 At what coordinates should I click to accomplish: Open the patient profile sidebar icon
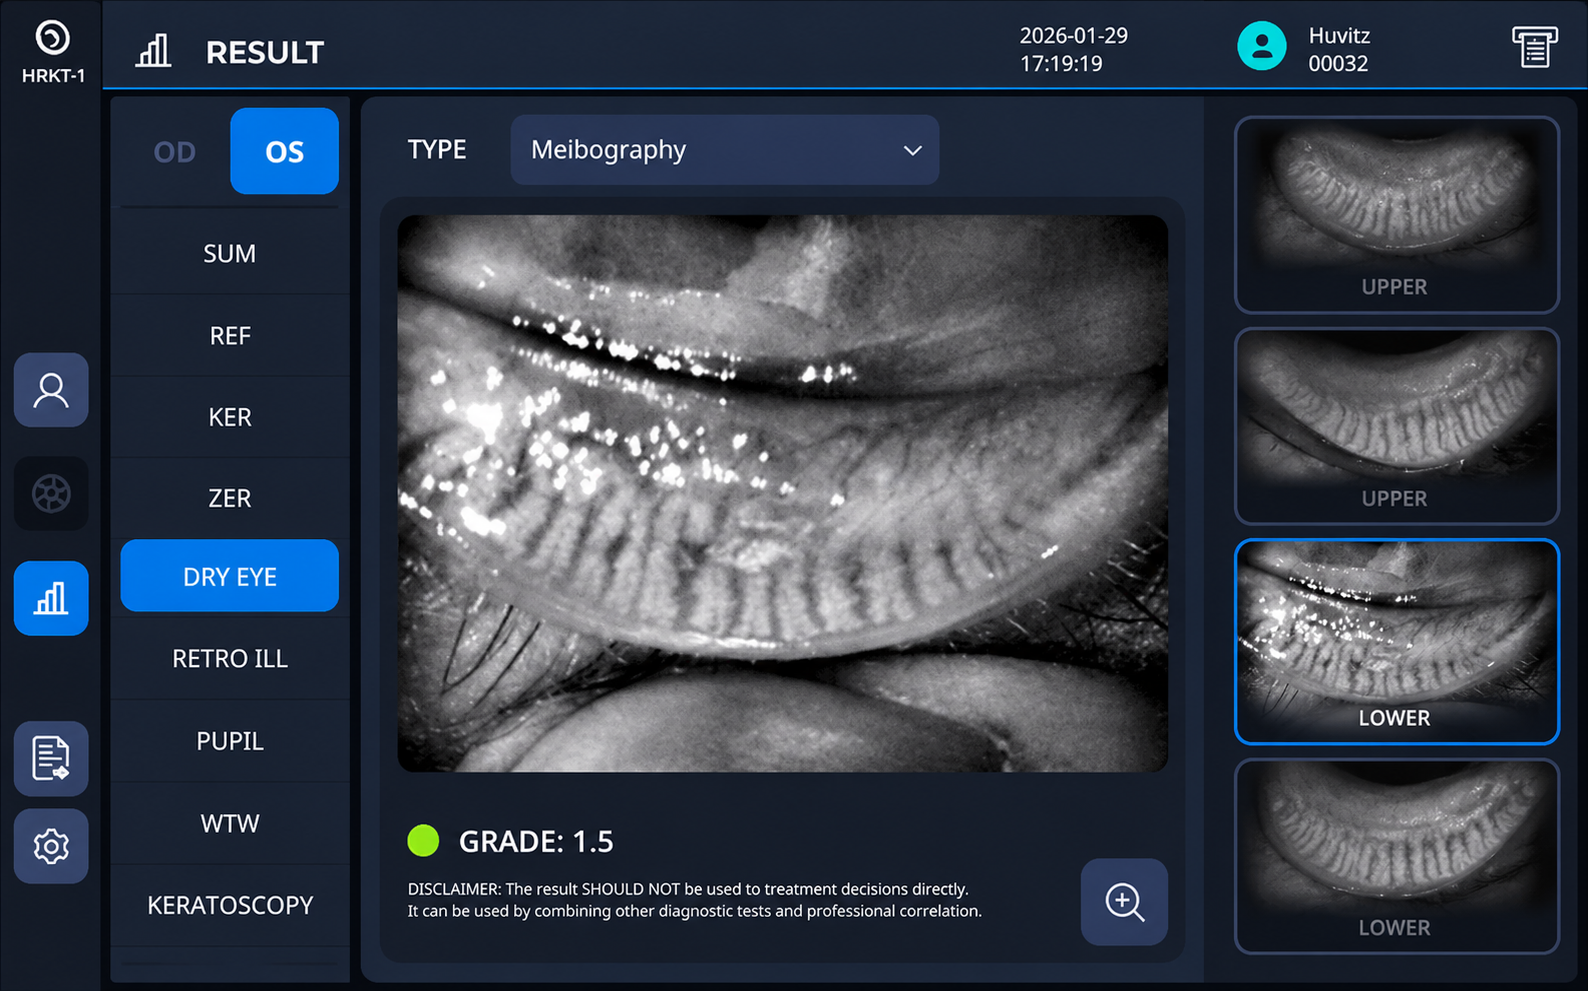click(x=51, y=390)
